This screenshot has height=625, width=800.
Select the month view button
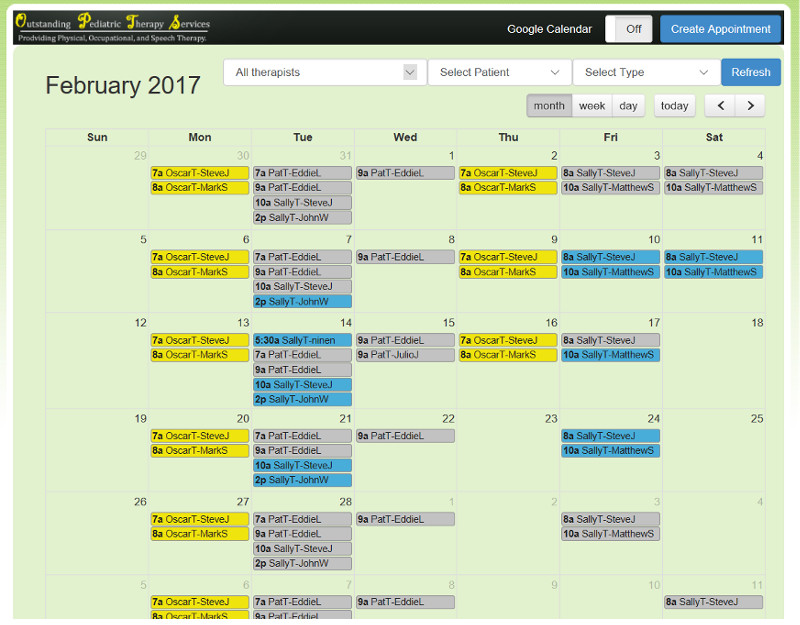pos(549,105)
